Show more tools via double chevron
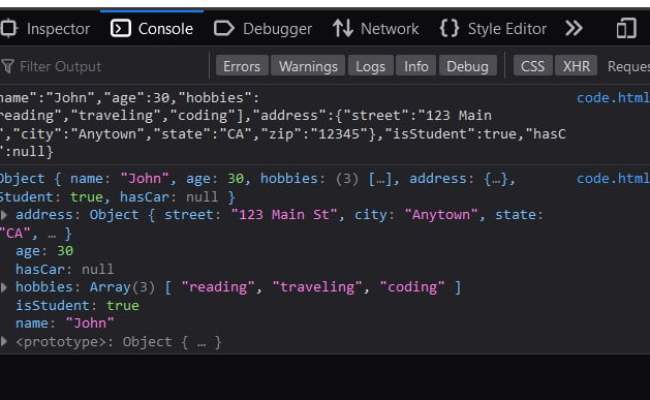The image size is (650, 400). [x=574, y=29]
